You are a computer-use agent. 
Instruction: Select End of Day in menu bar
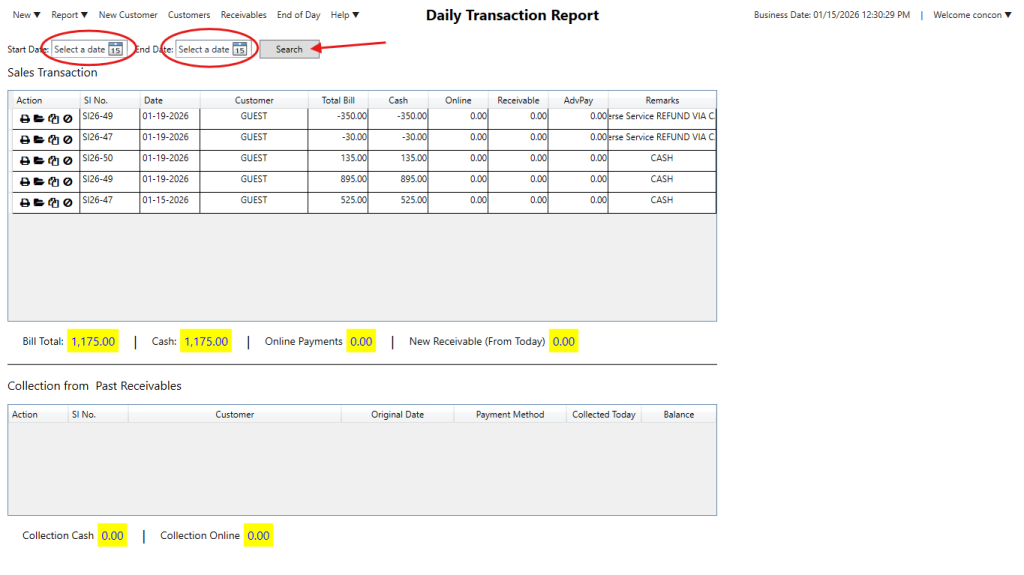click(x=298, y=15)
